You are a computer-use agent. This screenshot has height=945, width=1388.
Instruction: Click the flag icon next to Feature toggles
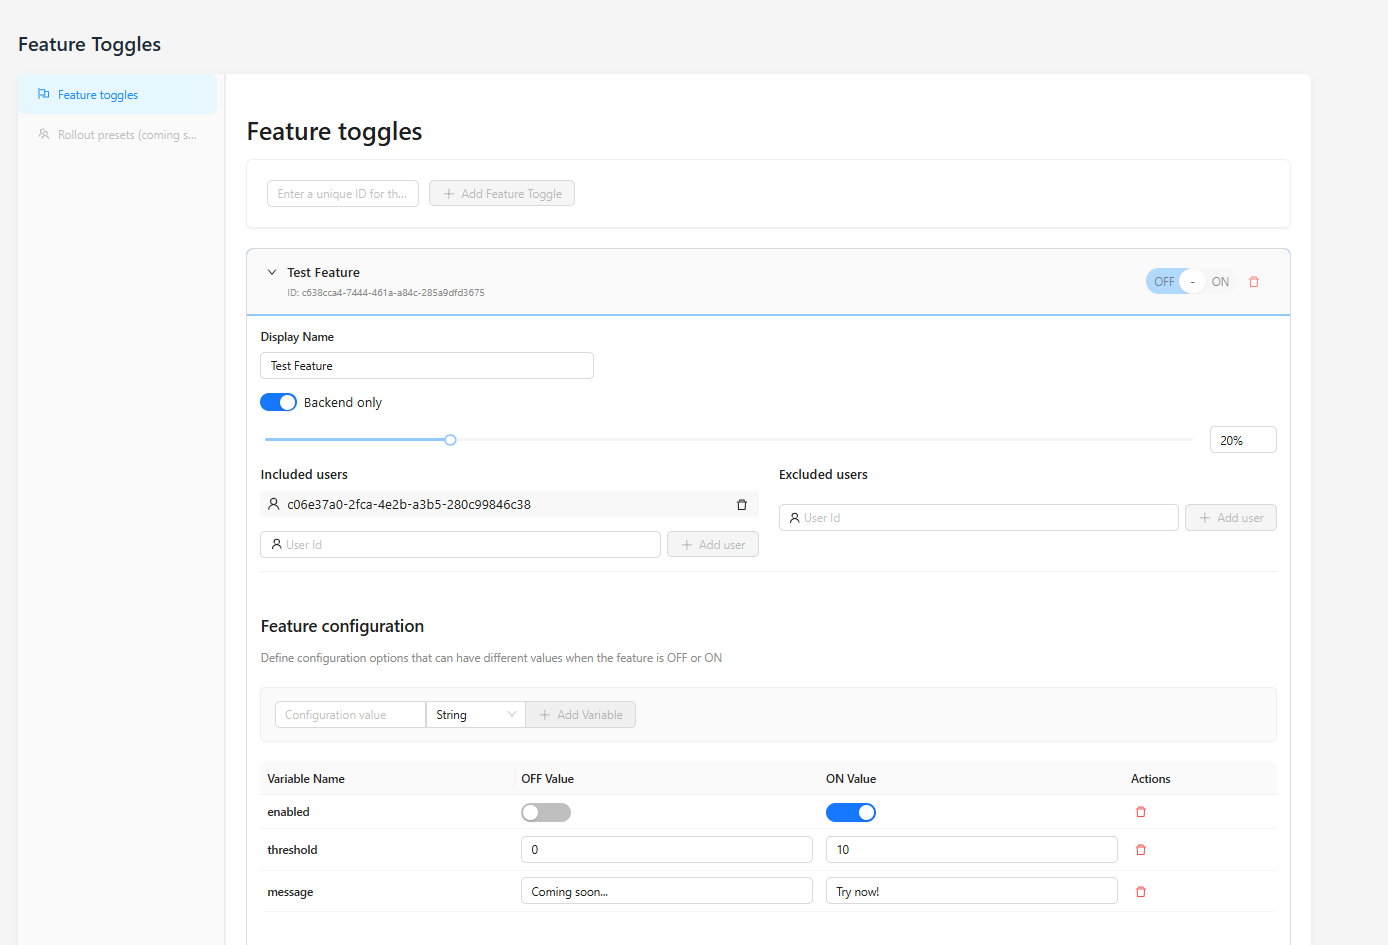(43, 93)
